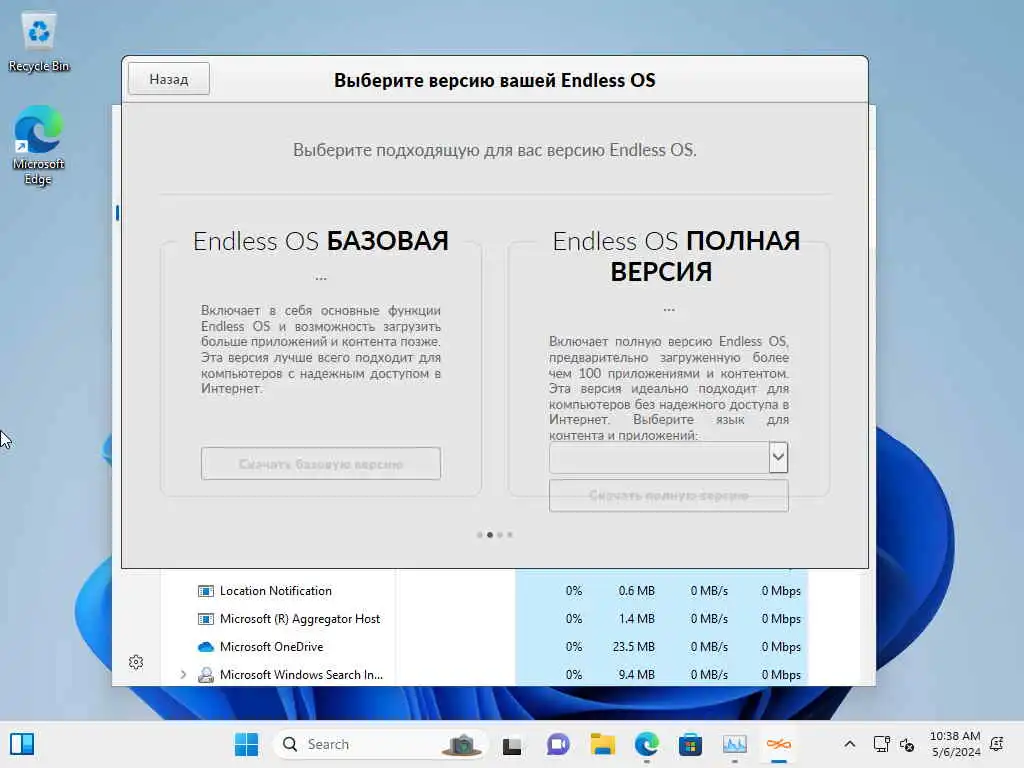
Task: Select the Microsoft Windows Search In... process name
Action: pos(301,675)
